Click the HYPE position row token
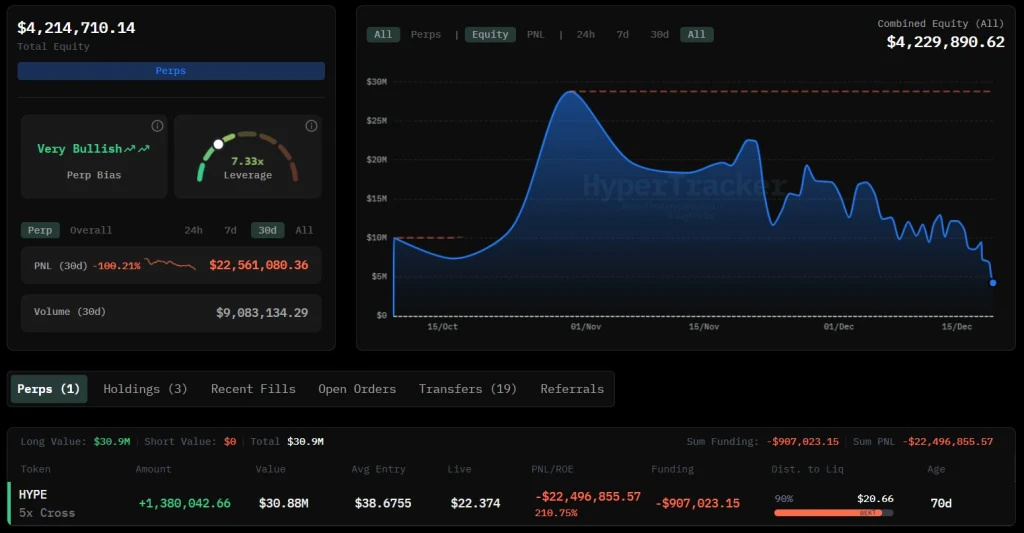 [x=33, y=494]
